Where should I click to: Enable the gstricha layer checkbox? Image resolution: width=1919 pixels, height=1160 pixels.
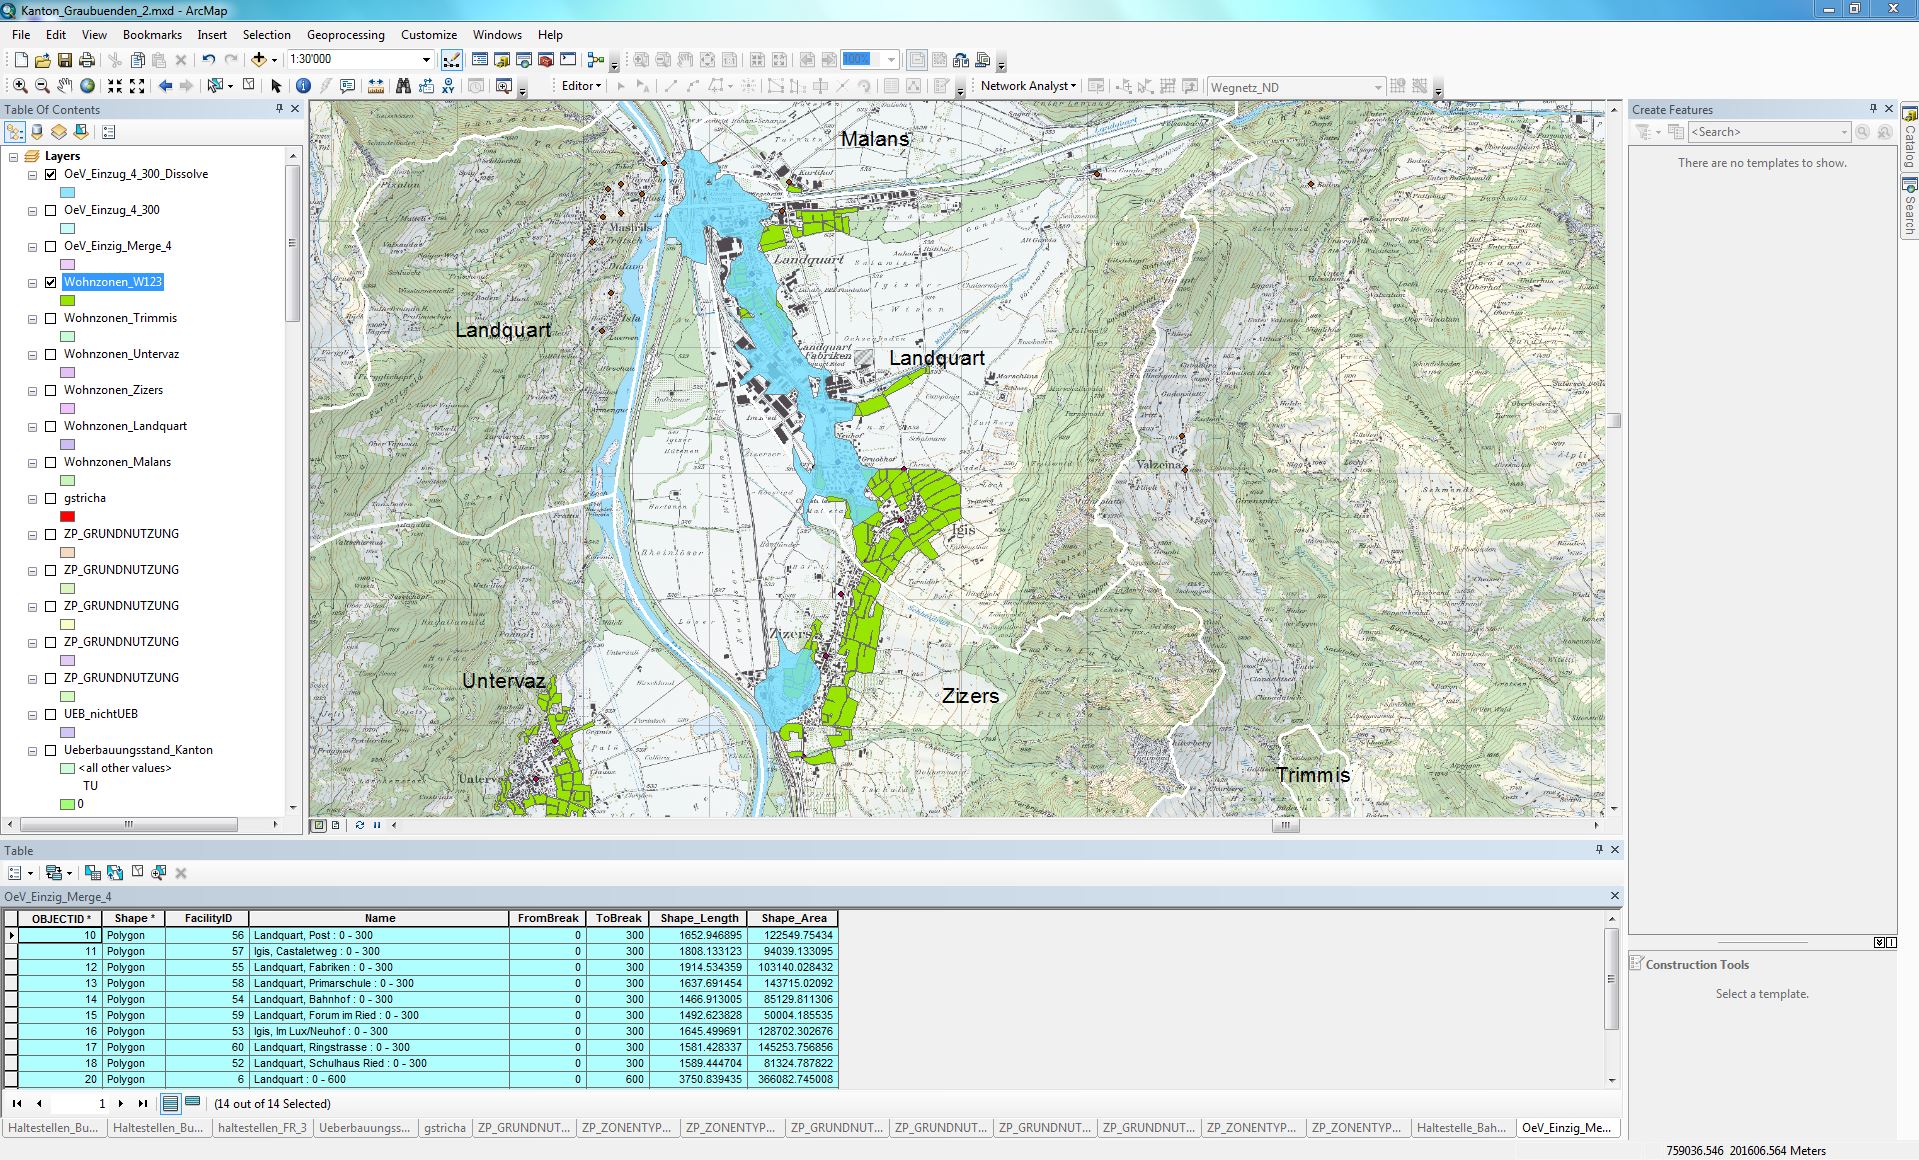click(51, 498)
